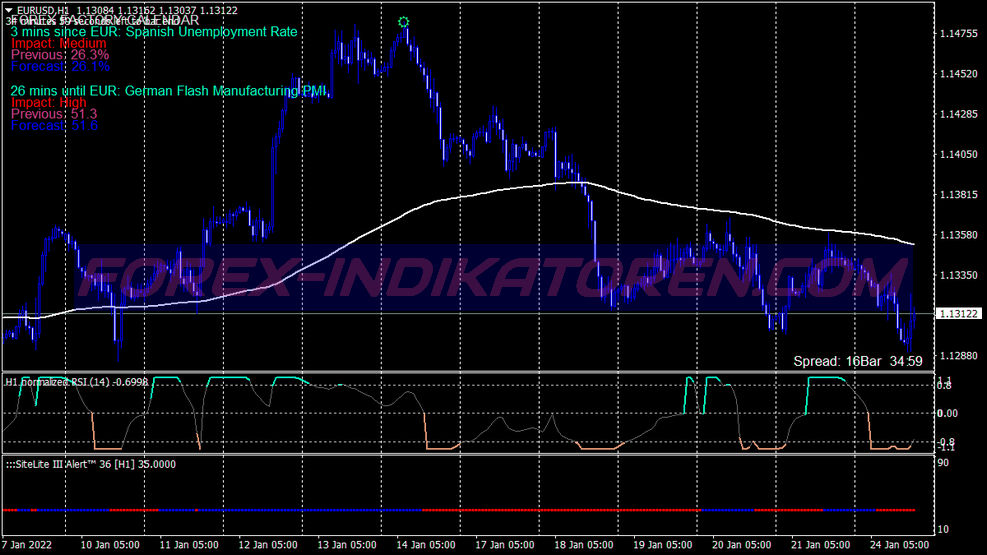Click the 1.13815 price axis label
The height and width of the screenshot is (555, 987).
click(959, 194)
